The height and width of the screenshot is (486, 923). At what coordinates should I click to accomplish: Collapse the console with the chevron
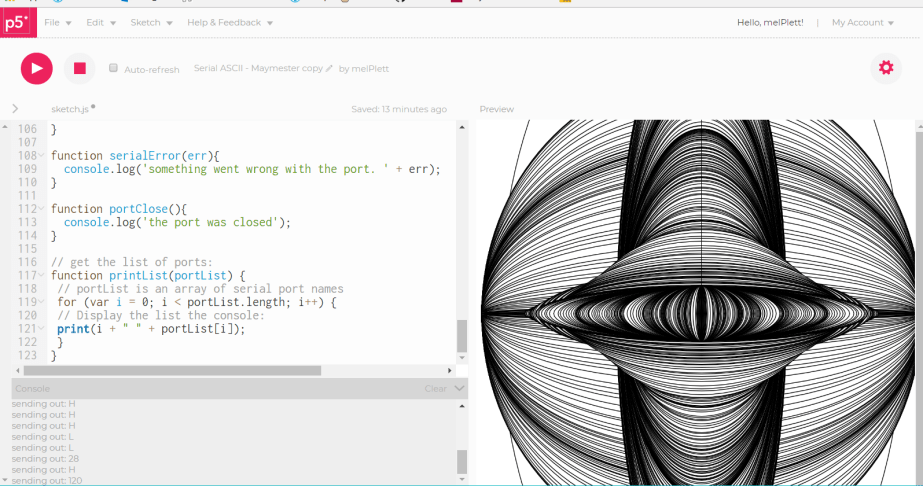tap(459, 388)
